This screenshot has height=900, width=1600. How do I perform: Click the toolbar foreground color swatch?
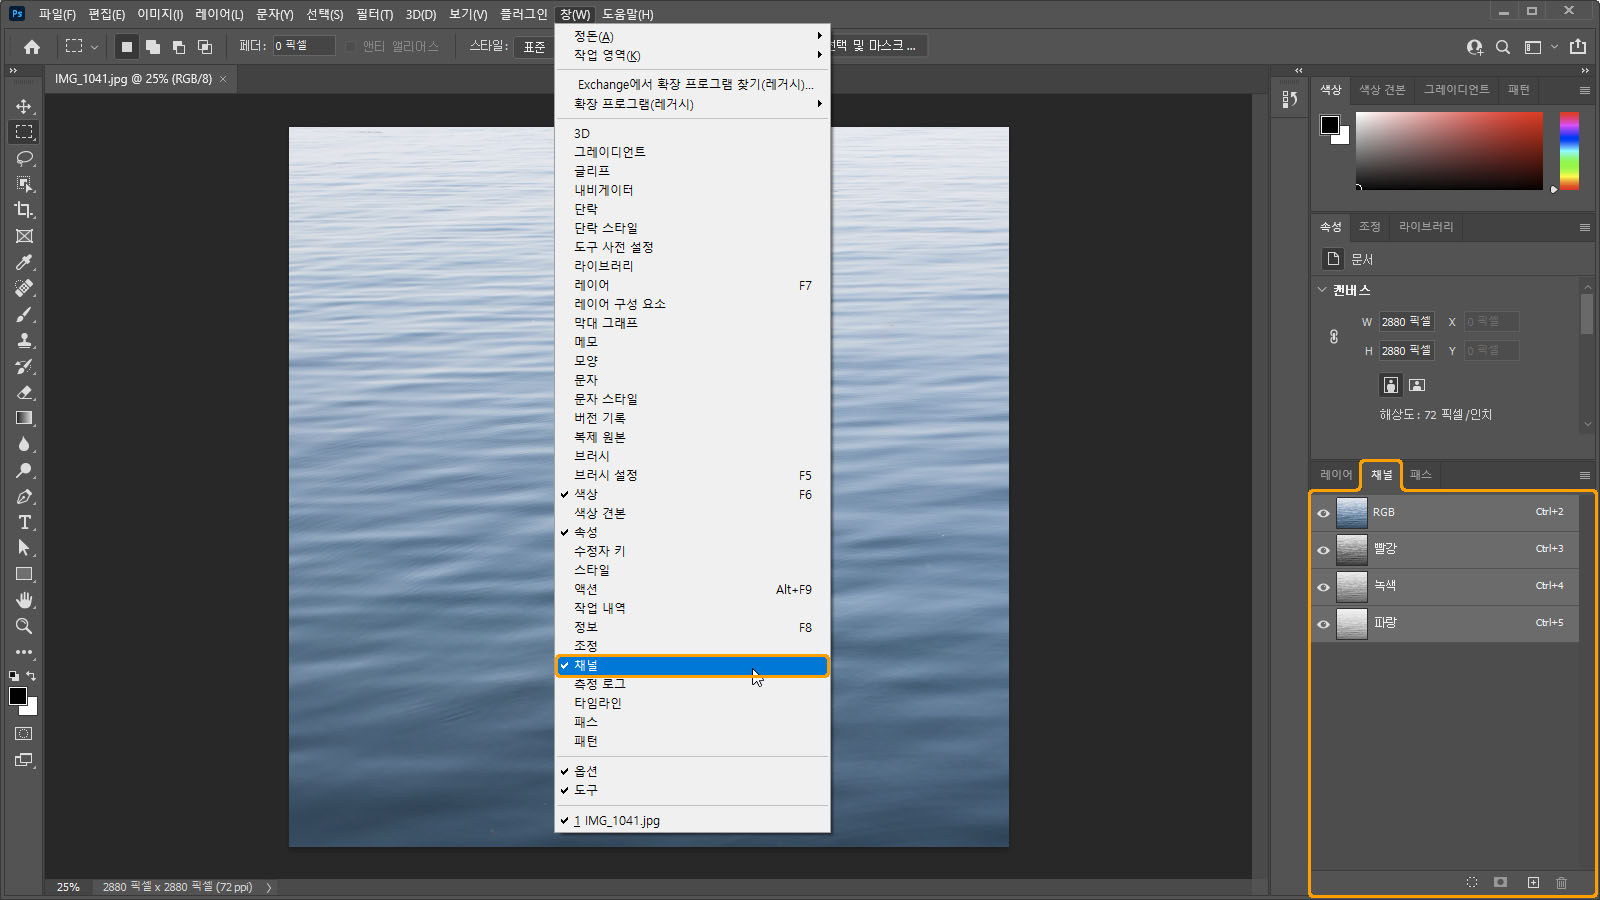pos(18,696)
